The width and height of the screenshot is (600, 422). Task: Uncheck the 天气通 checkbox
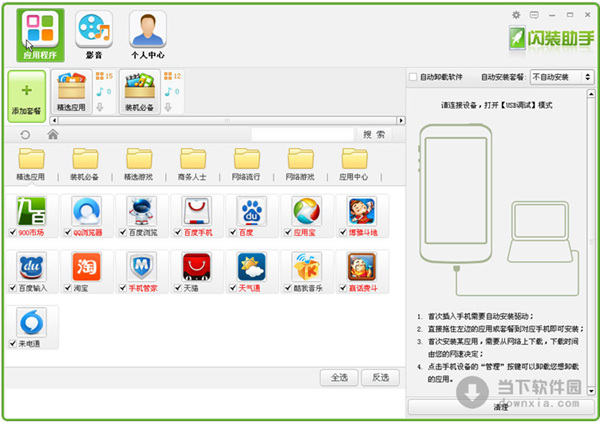pos(233,288)
